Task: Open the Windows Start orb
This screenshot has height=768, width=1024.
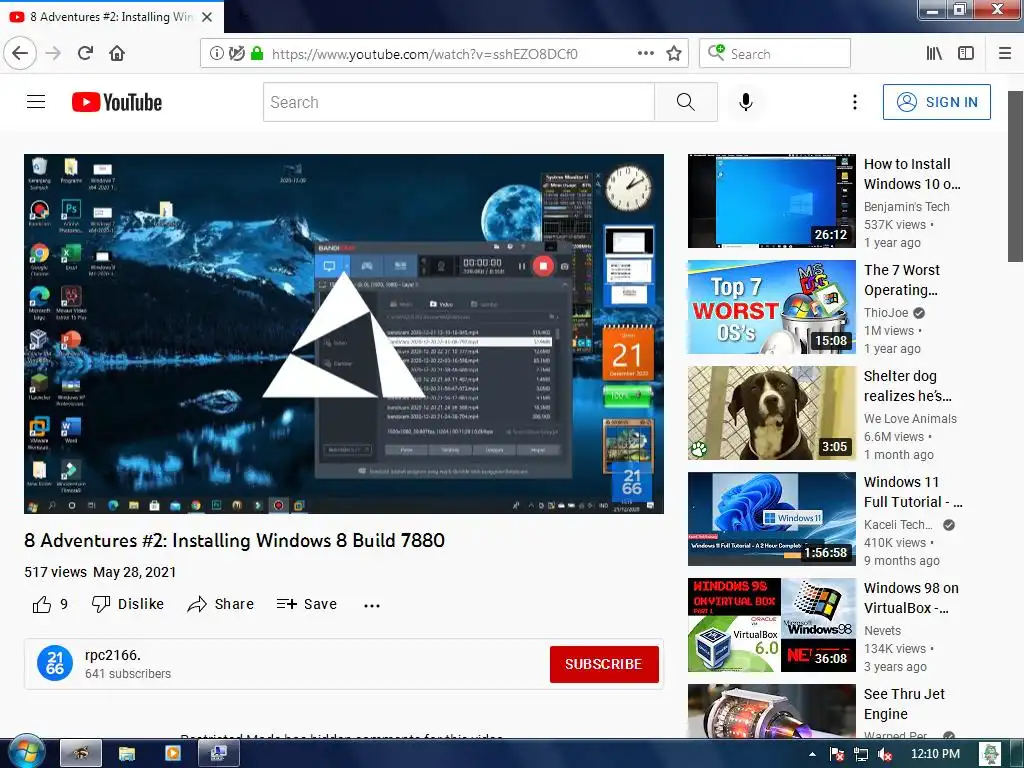Action: pyautogui.click(x=26, y=753)
